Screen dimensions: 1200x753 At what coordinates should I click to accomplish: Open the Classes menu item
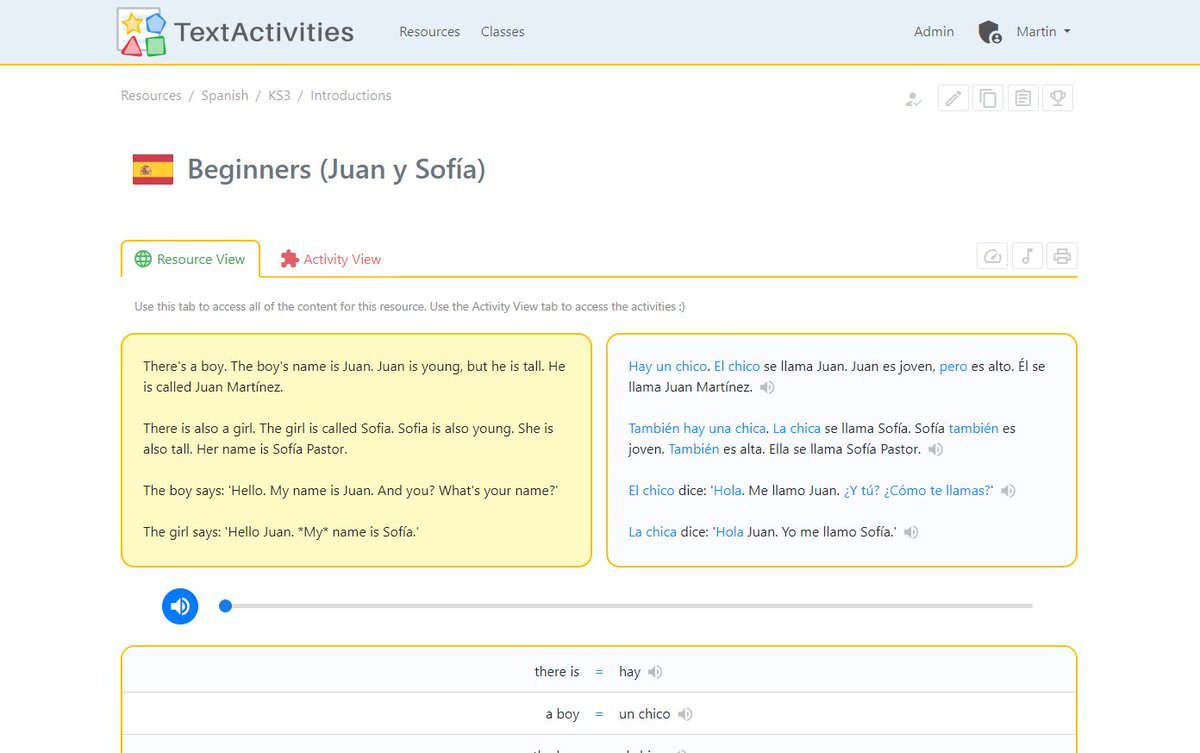502,32
